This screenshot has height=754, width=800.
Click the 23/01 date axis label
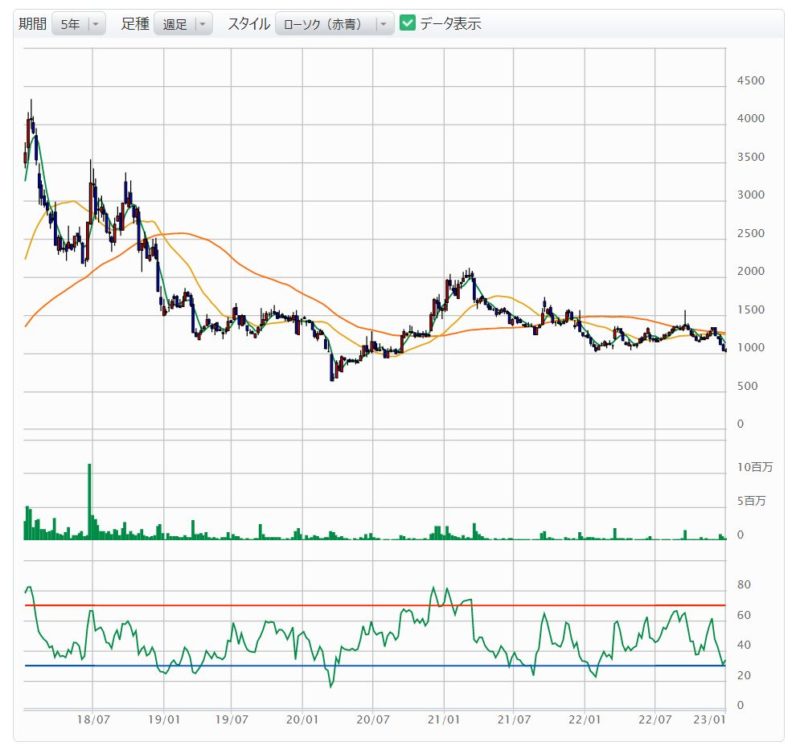[x=709, y=720]
